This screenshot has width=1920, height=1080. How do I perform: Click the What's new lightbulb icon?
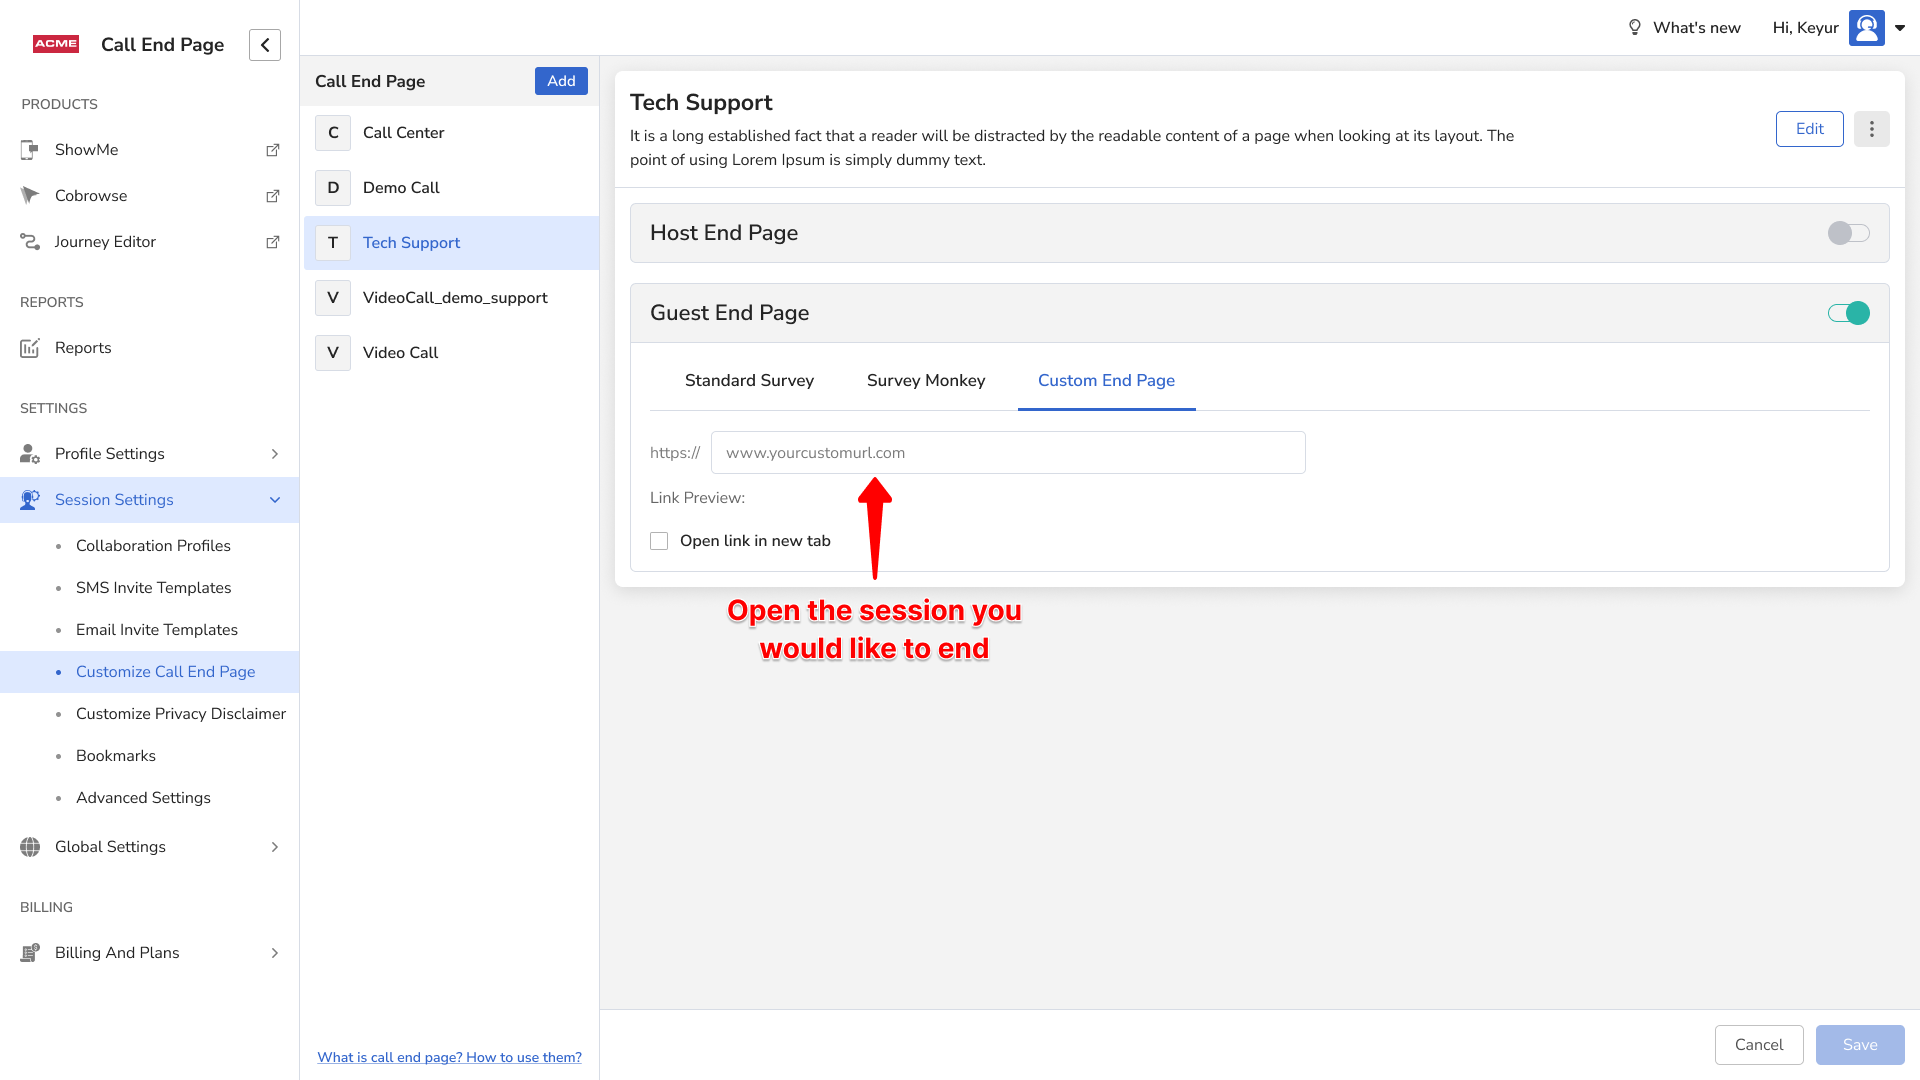click(x=1635, y=28)
